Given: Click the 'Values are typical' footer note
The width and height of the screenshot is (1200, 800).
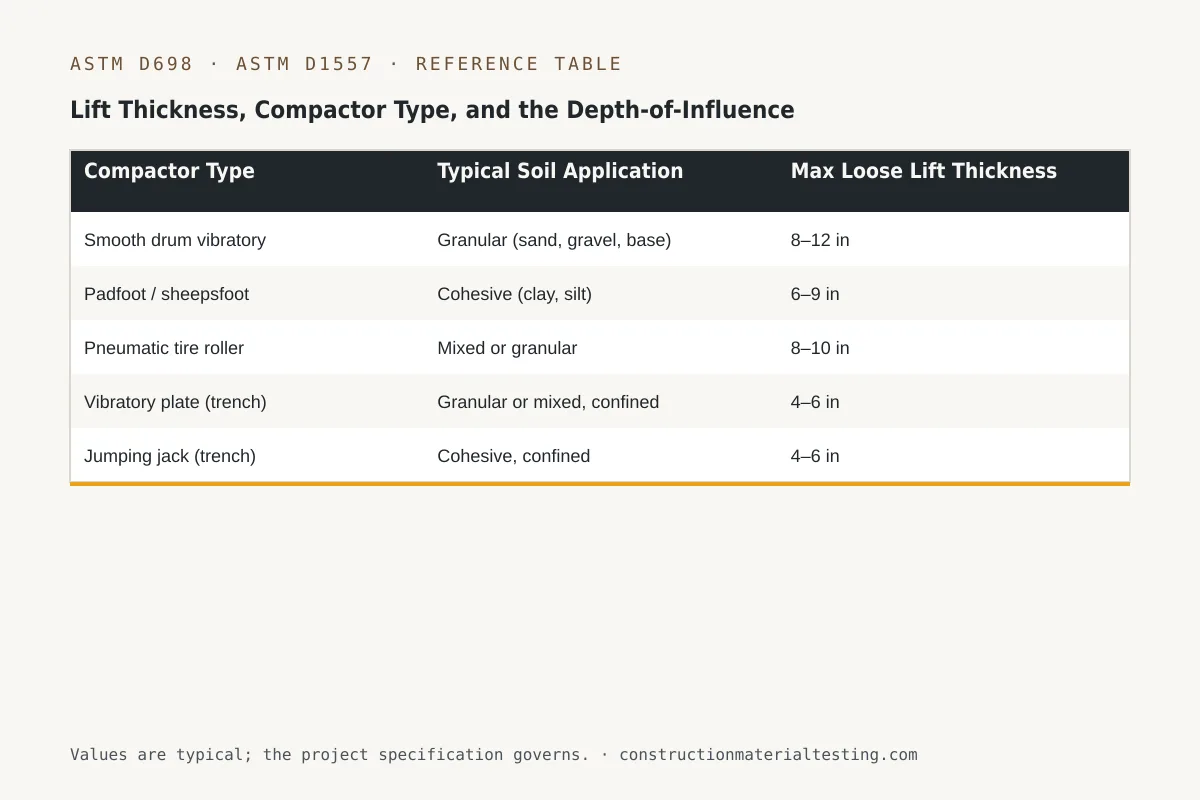Looking at the screenshot, I should [493, 755].
